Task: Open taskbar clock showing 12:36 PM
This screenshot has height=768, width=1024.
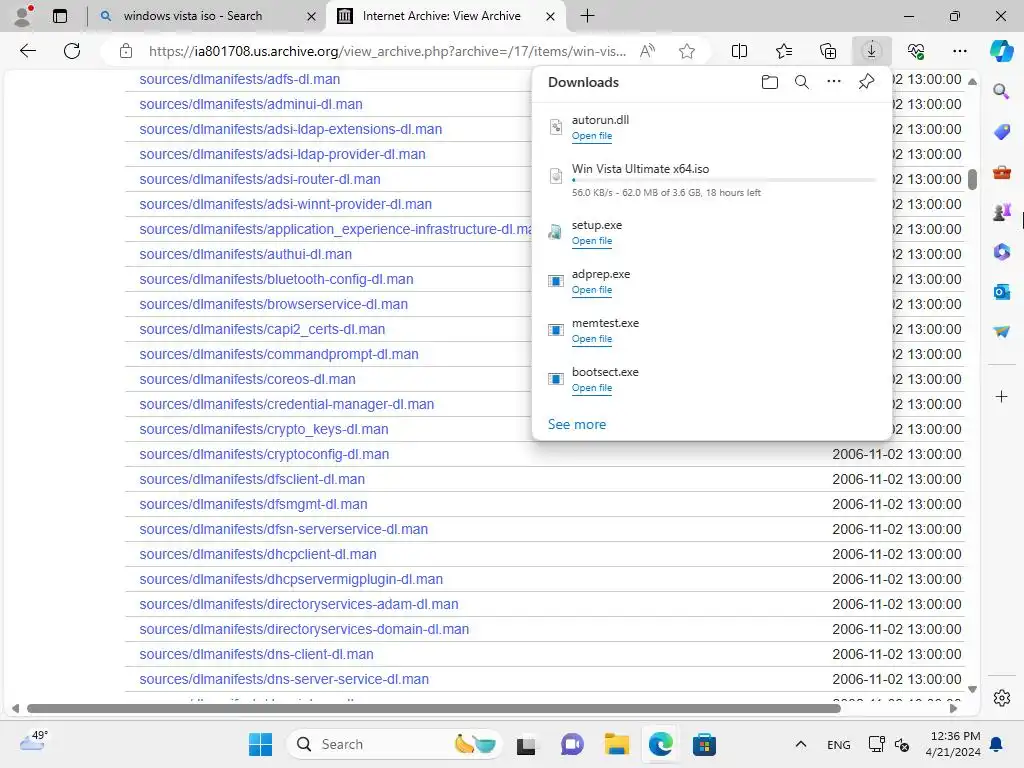Action: pyautogui.click(x=953, y=744)
